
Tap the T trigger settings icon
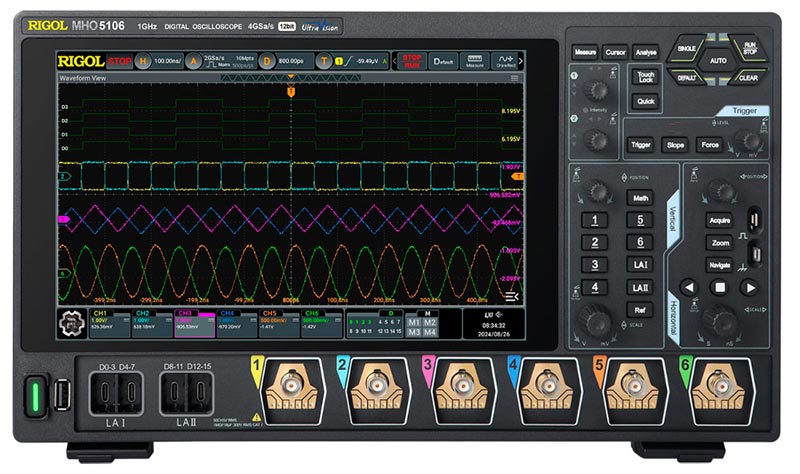(324, 62)
